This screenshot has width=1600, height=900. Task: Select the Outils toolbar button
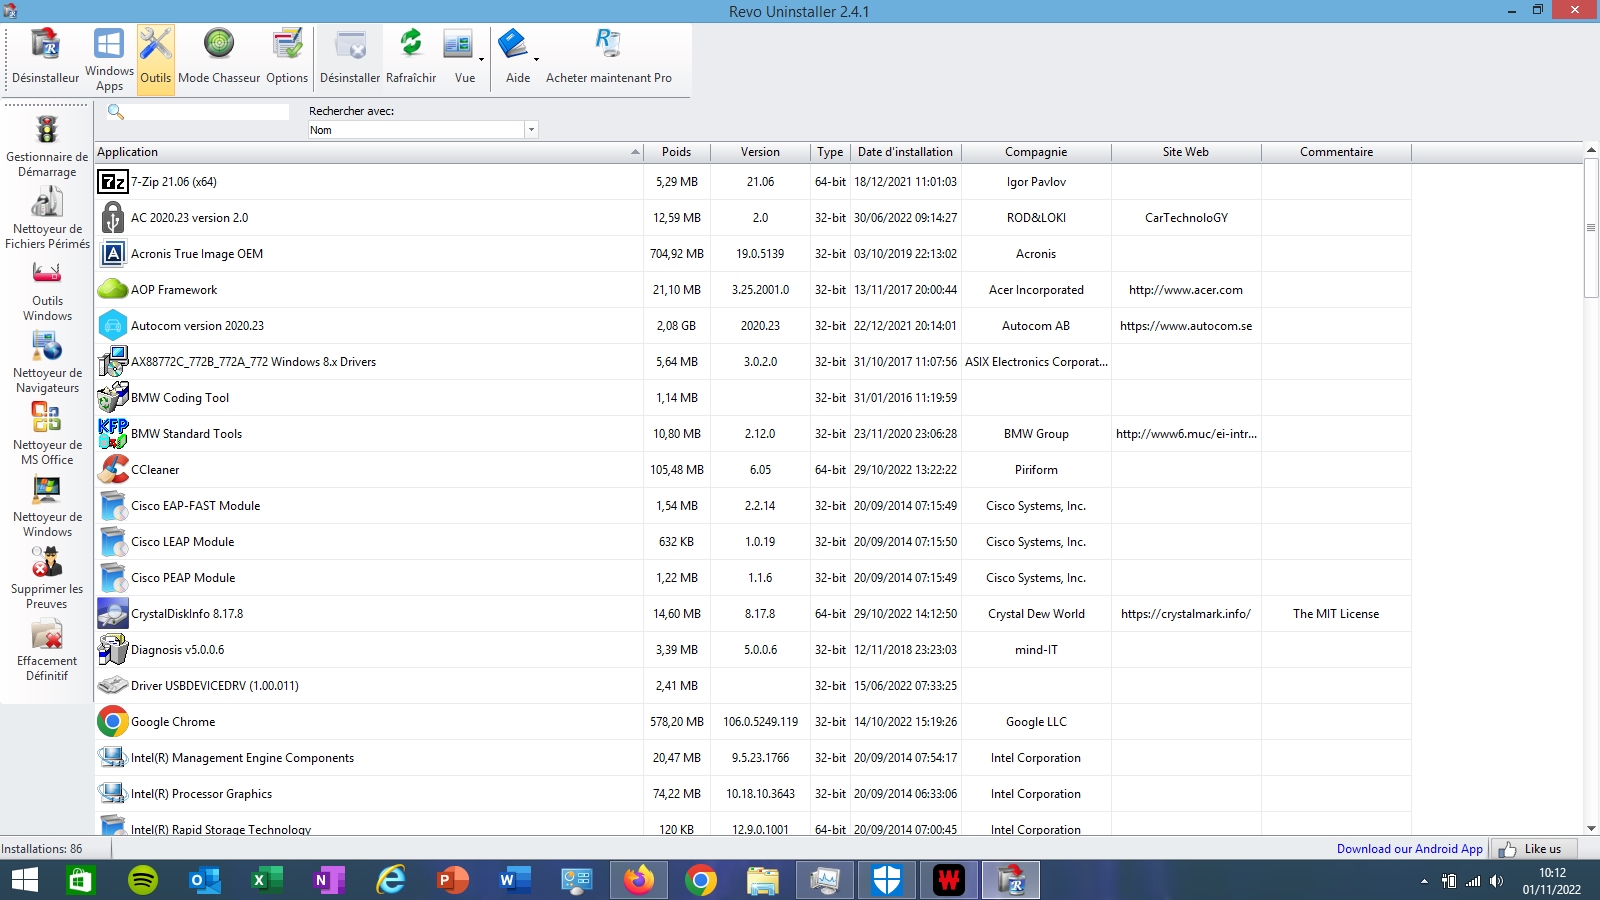point(155,59)
